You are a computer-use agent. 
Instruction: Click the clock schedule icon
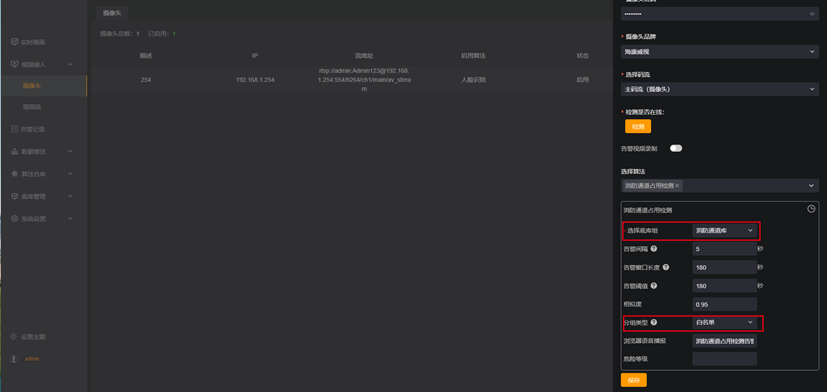(x=811, y=209)
